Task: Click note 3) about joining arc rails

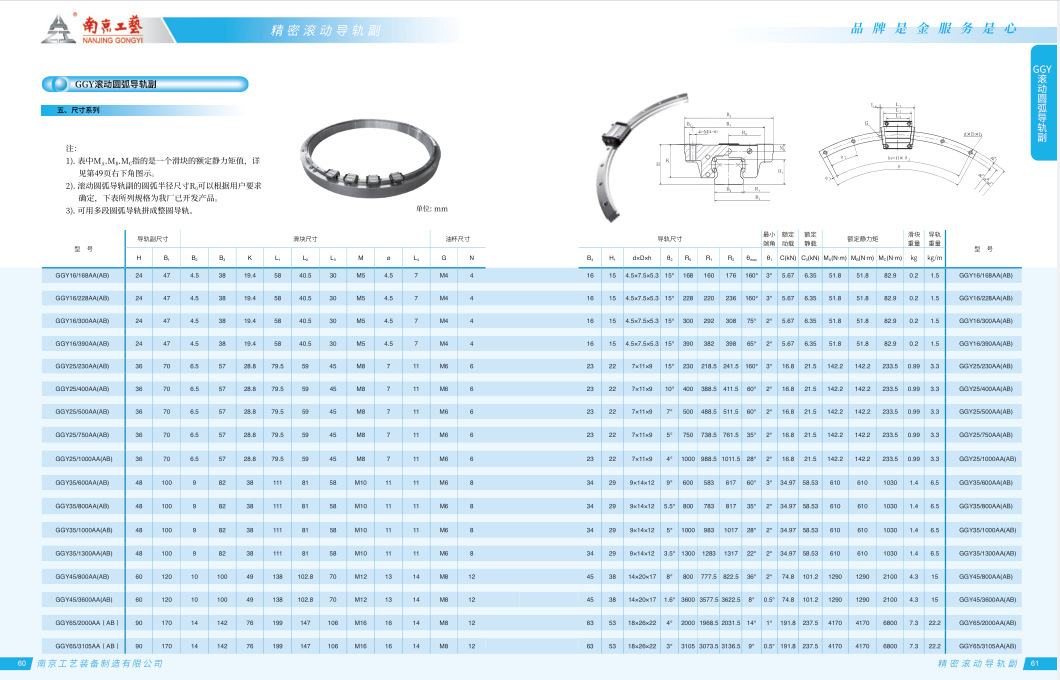Action: click(x=130, y=211)
